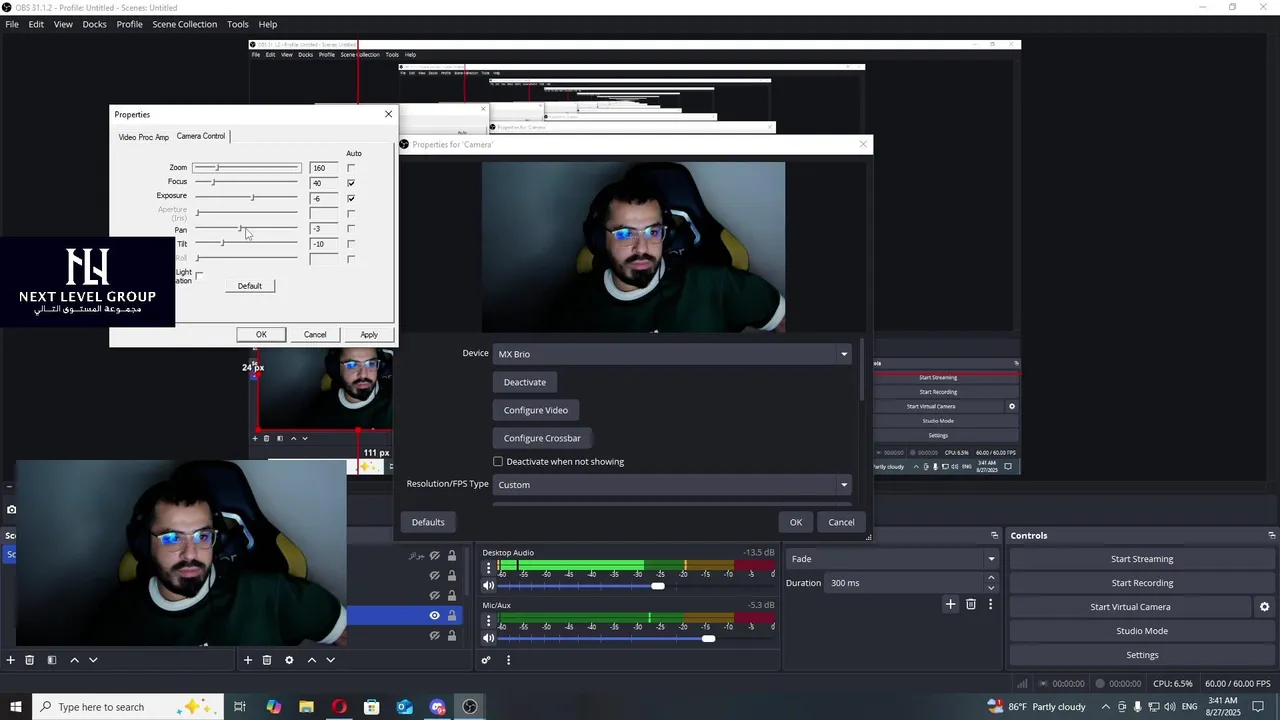This screenshot has width=1280, height=720.
Task: Move scene down arrow in the Scenes dock toolbar
Action: pyautogui.click(x=93, y=660)
